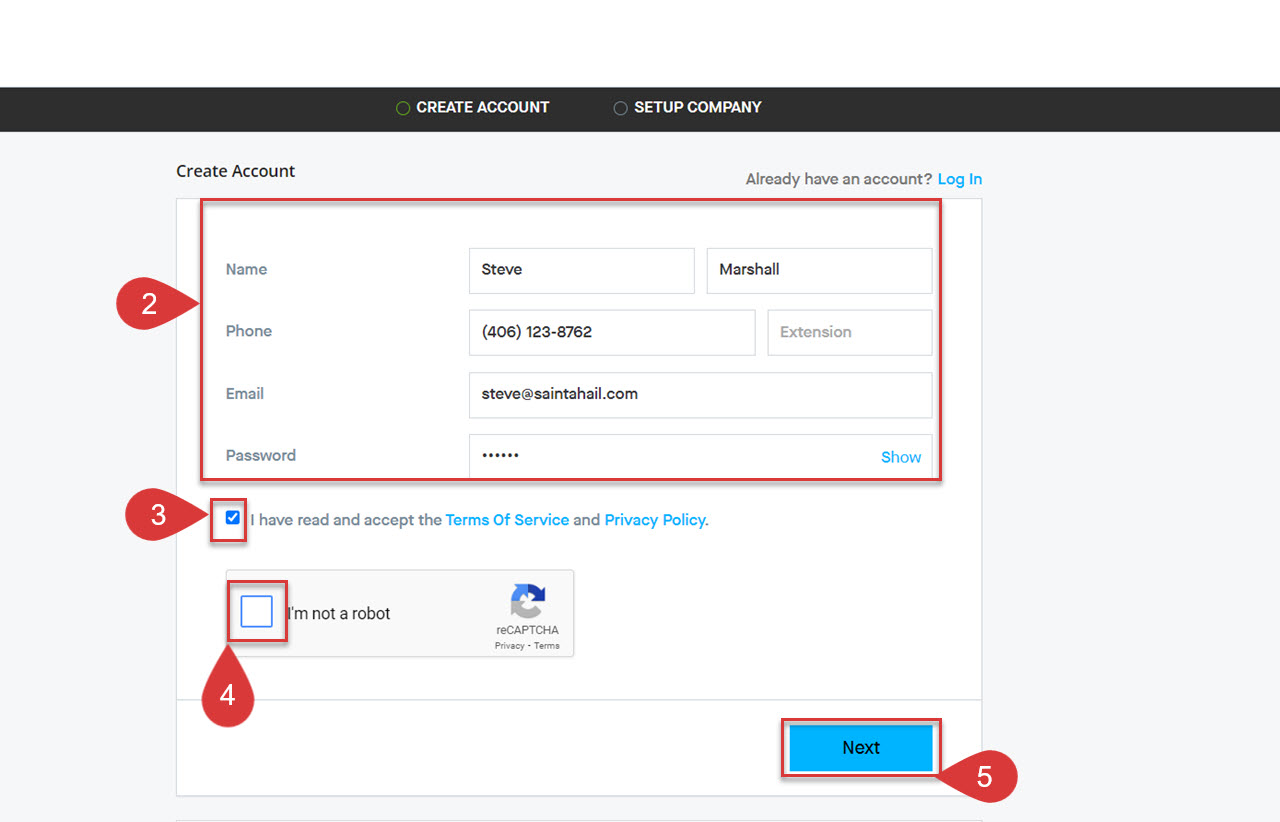
Task: Click the reCAPTCHA logo icon
Action: [527, 602]
